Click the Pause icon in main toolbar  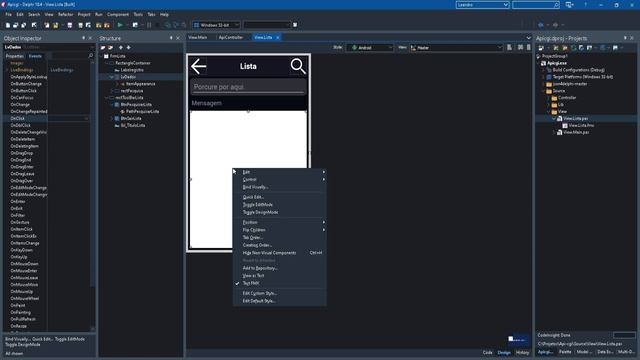click(x=149, y=25)
